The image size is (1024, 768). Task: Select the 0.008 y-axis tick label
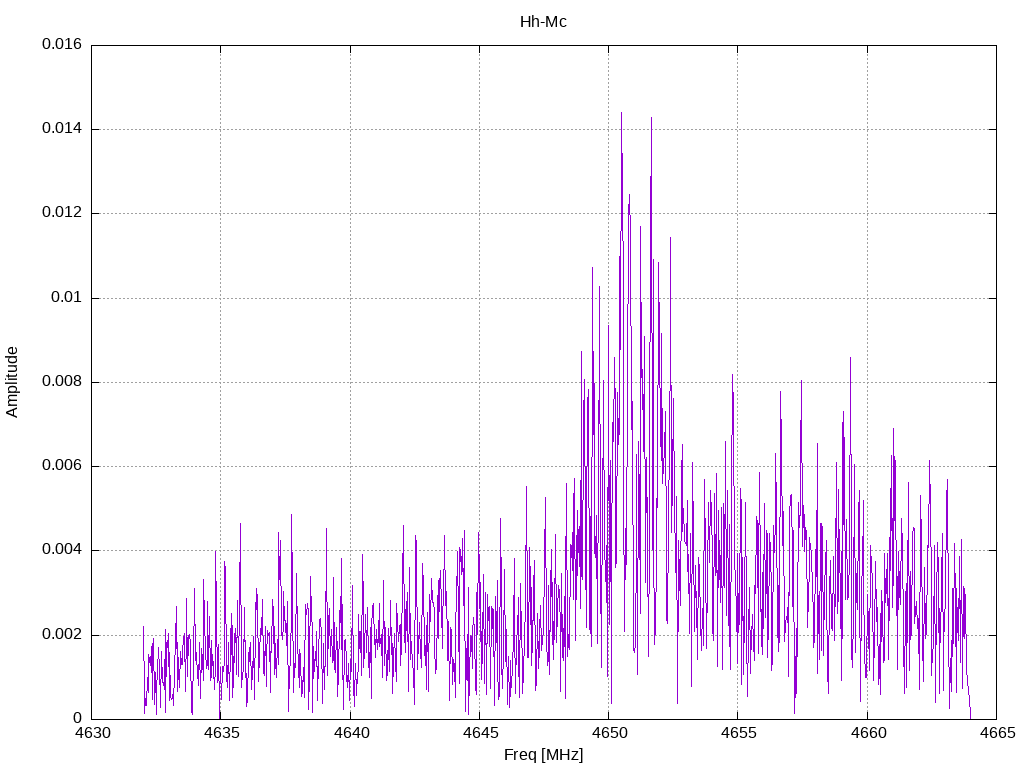[62, 382]
